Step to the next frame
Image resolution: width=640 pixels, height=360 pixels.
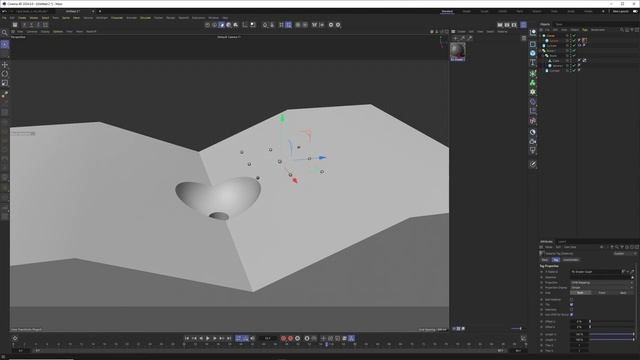coord(215,338)
